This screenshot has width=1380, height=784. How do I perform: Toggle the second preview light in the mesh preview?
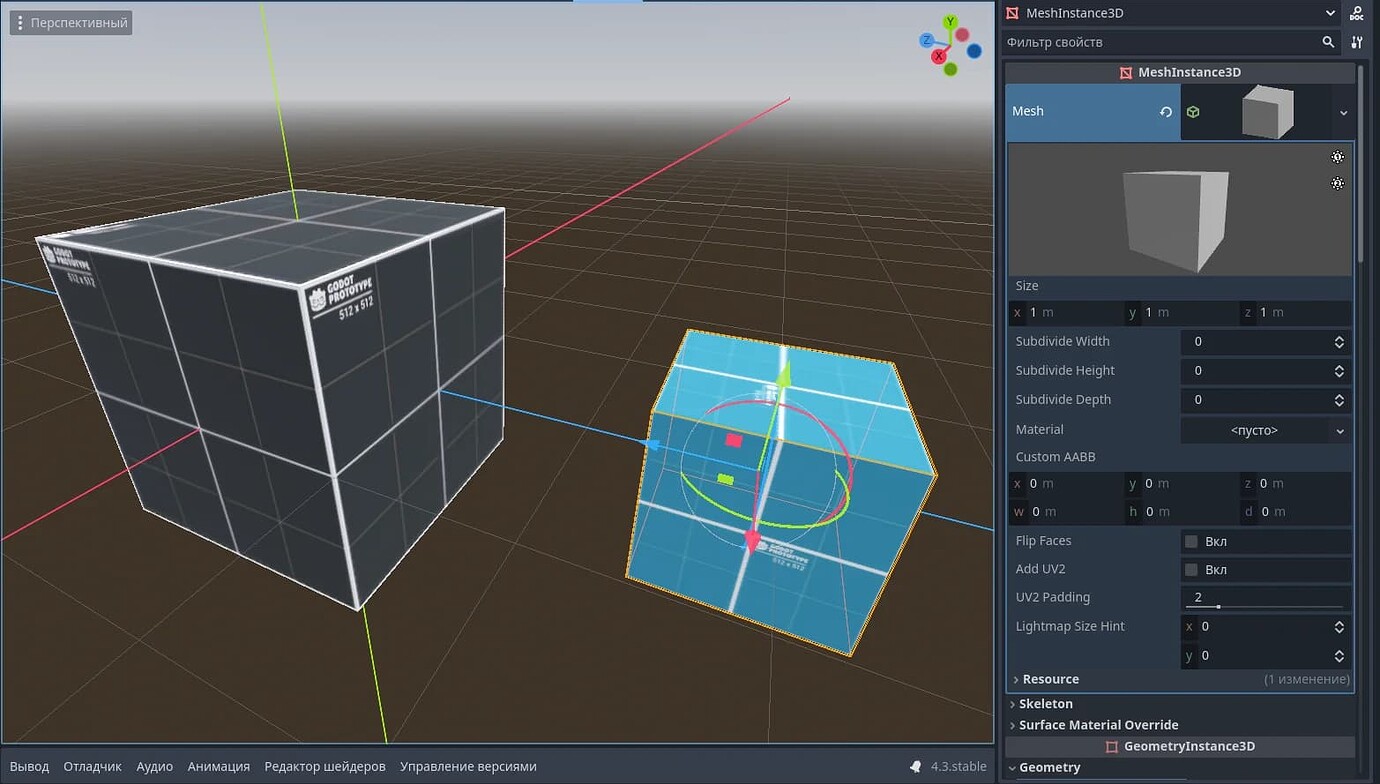pos(1338,183)
